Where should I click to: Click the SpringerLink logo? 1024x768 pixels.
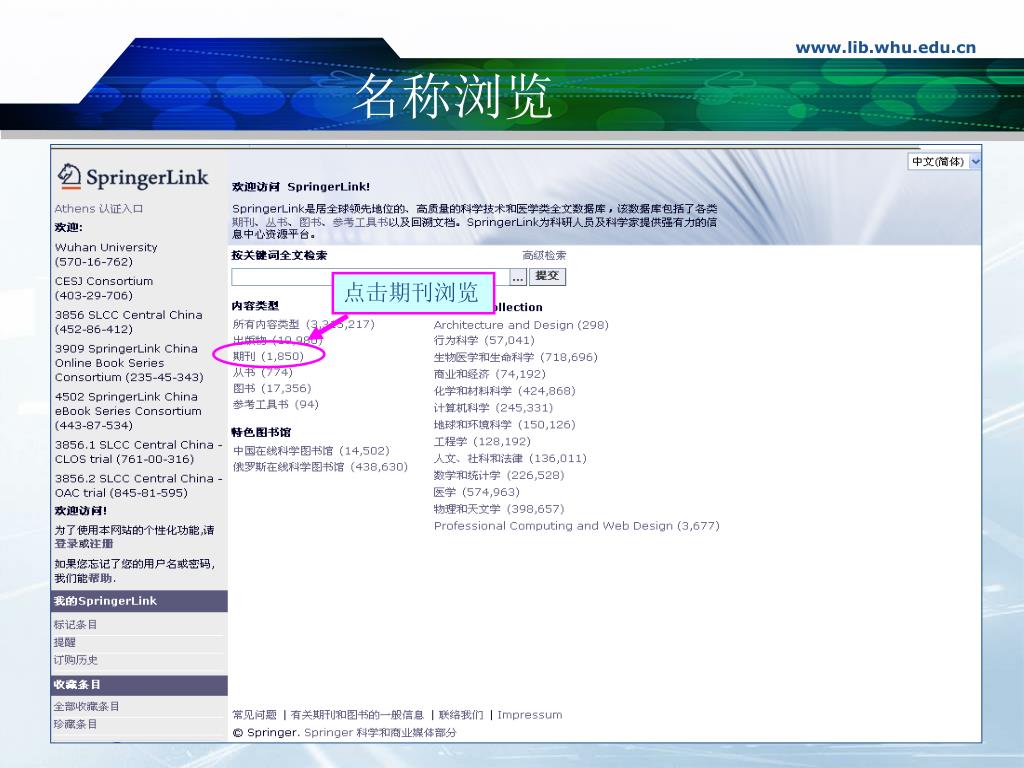(133, 176)
